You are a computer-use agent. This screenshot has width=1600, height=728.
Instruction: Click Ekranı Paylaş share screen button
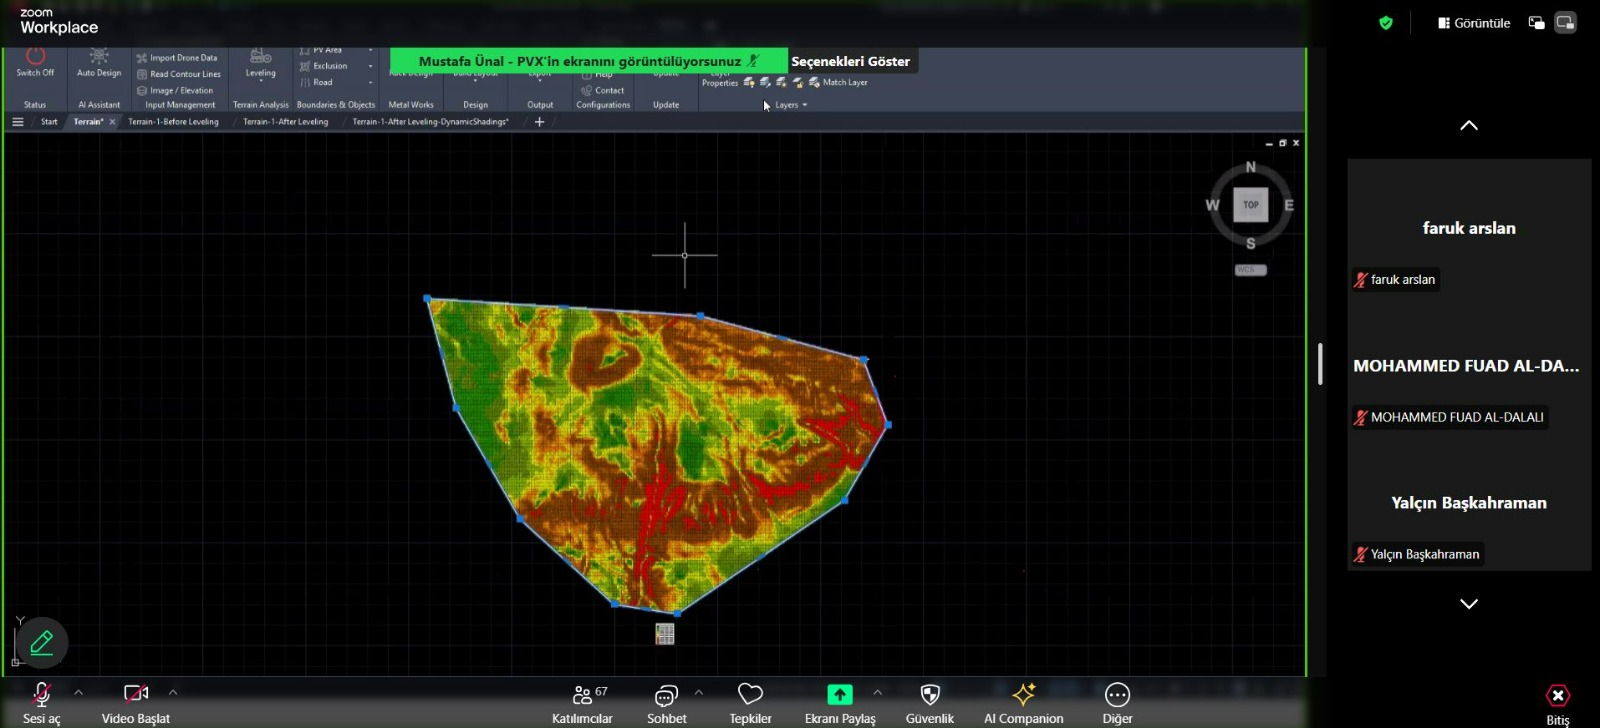click(839, 695)
